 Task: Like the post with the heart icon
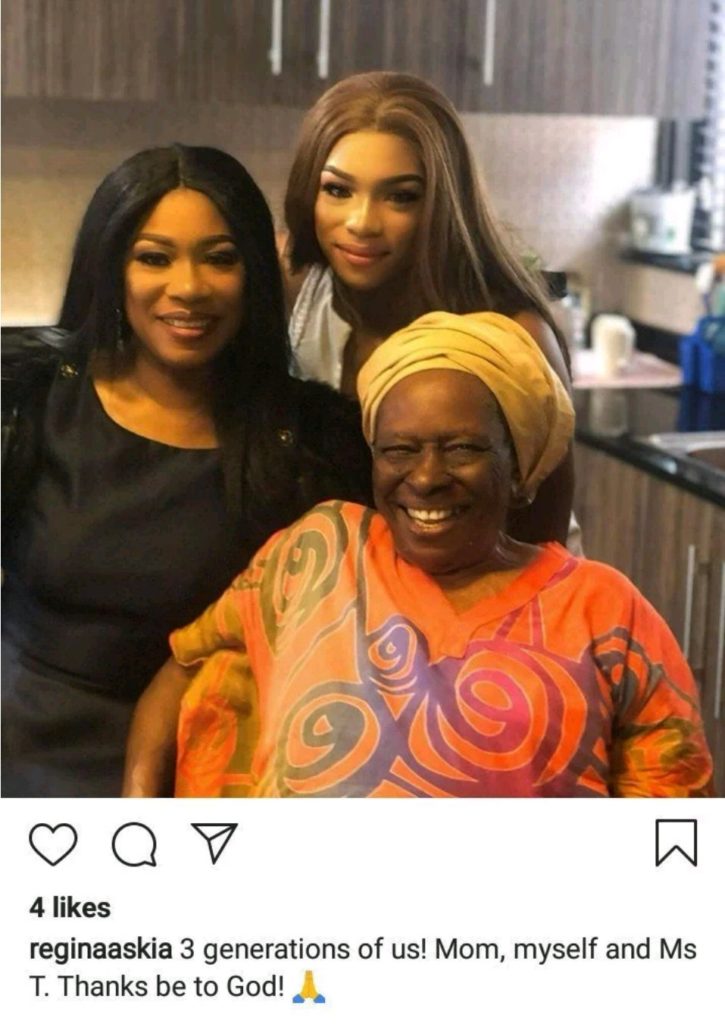point(54,844)
